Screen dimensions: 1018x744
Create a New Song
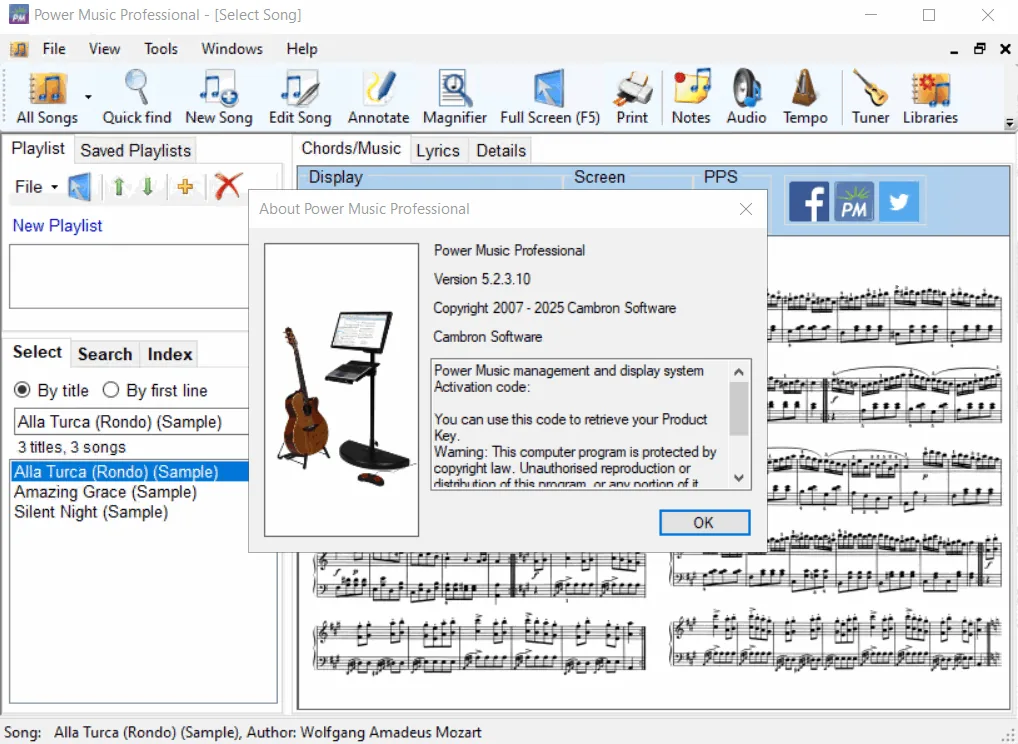(x=219, y=97)
